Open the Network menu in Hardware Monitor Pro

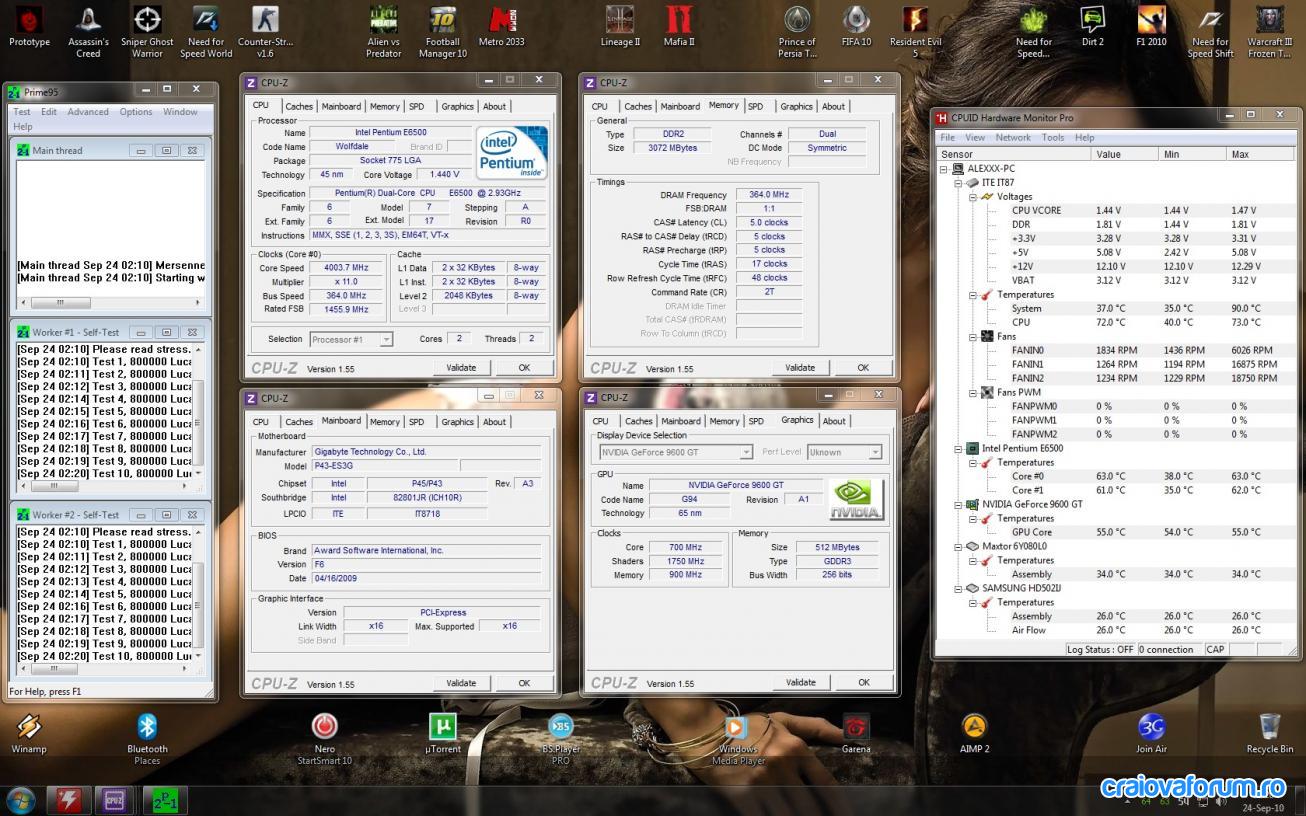pyautogui.click(x=1013, y=137)
